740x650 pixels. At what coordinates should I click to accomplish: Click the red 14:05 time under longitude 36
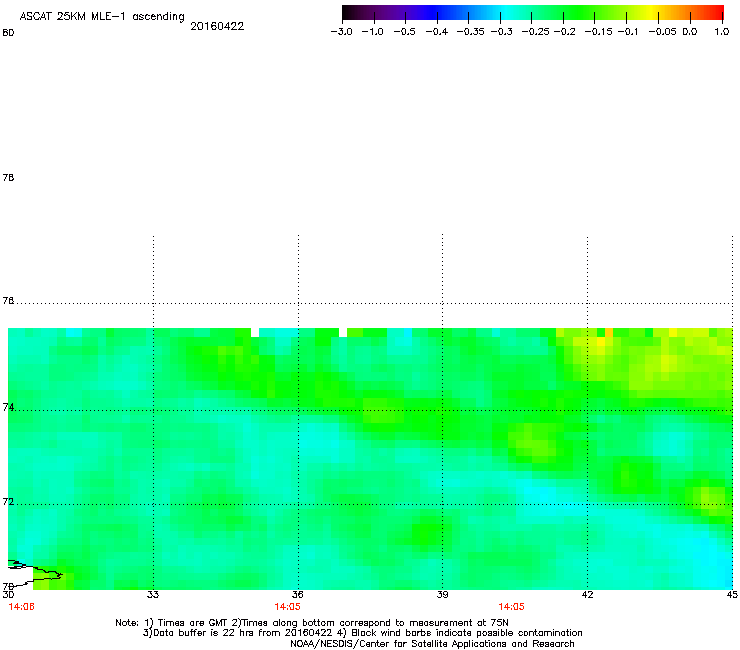coord(287,607)
